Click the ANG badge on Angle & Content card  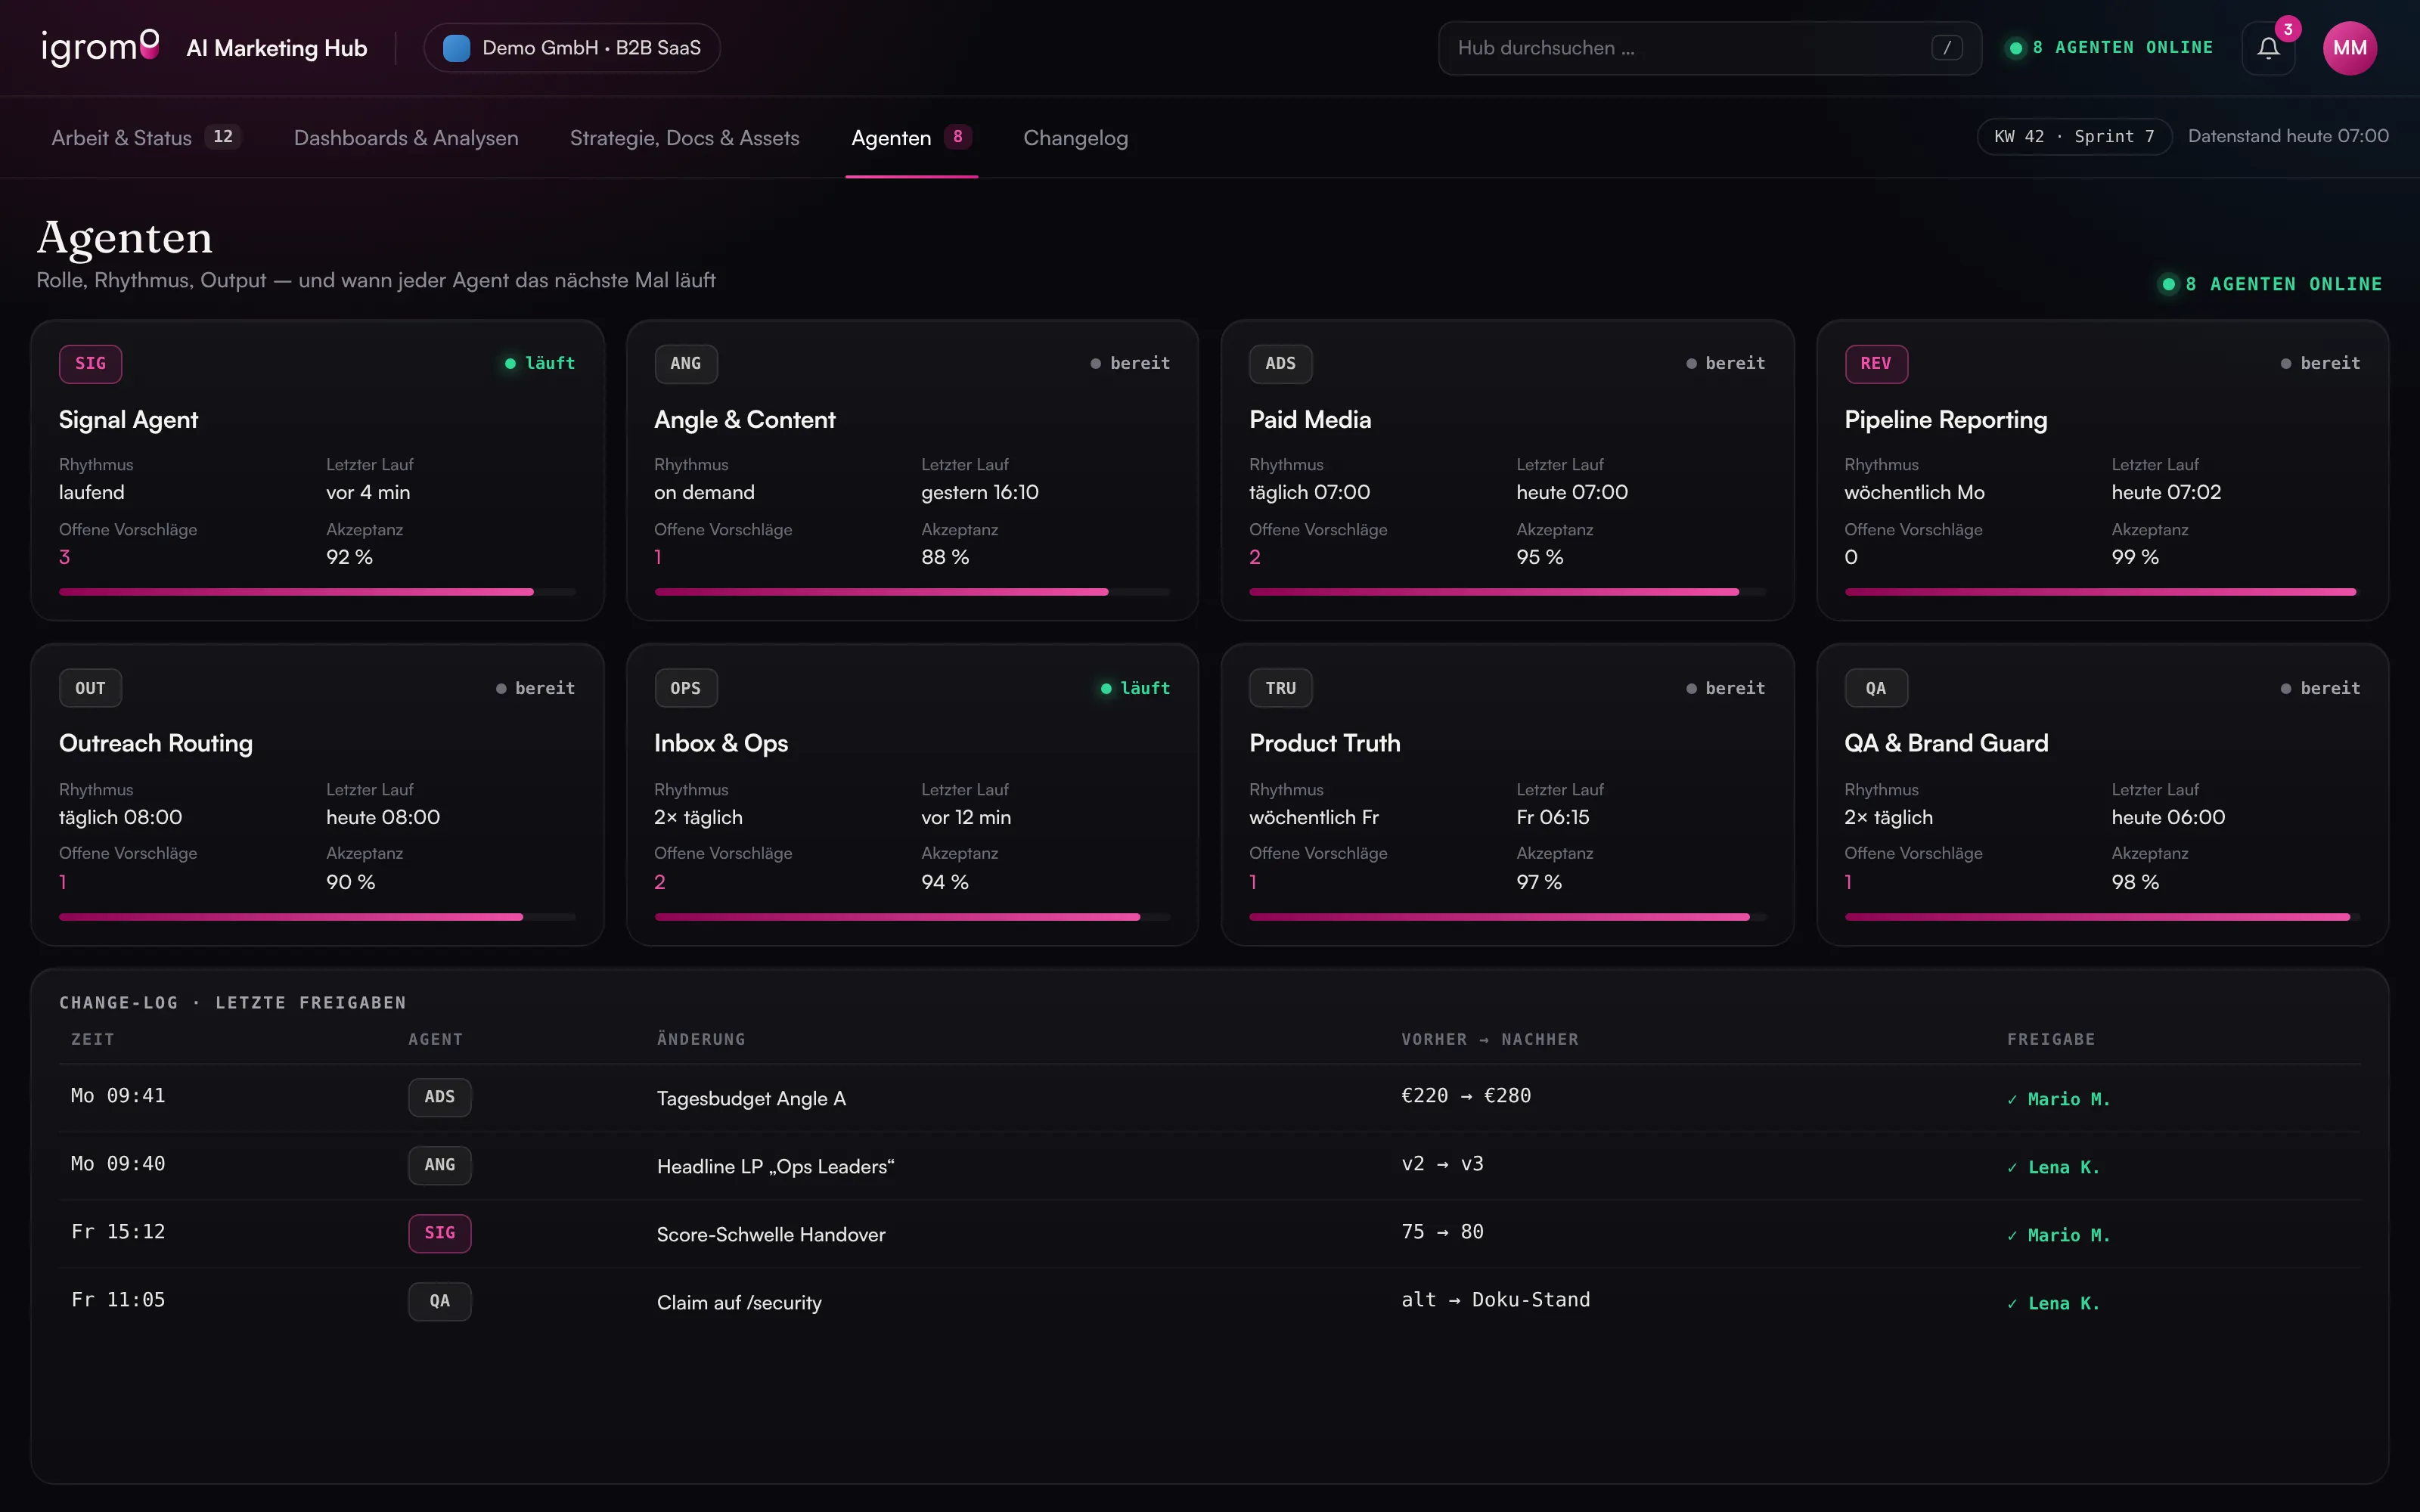[x=685, y=363]
